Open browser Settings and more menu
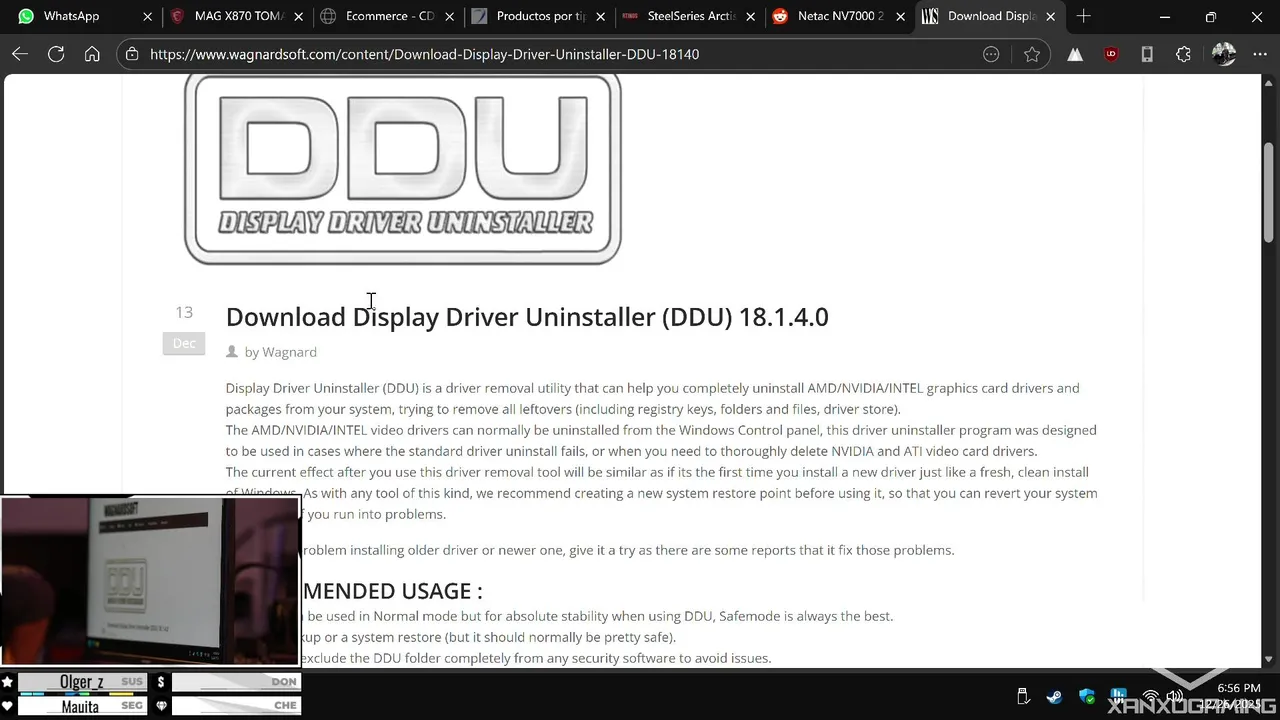 1258,54
